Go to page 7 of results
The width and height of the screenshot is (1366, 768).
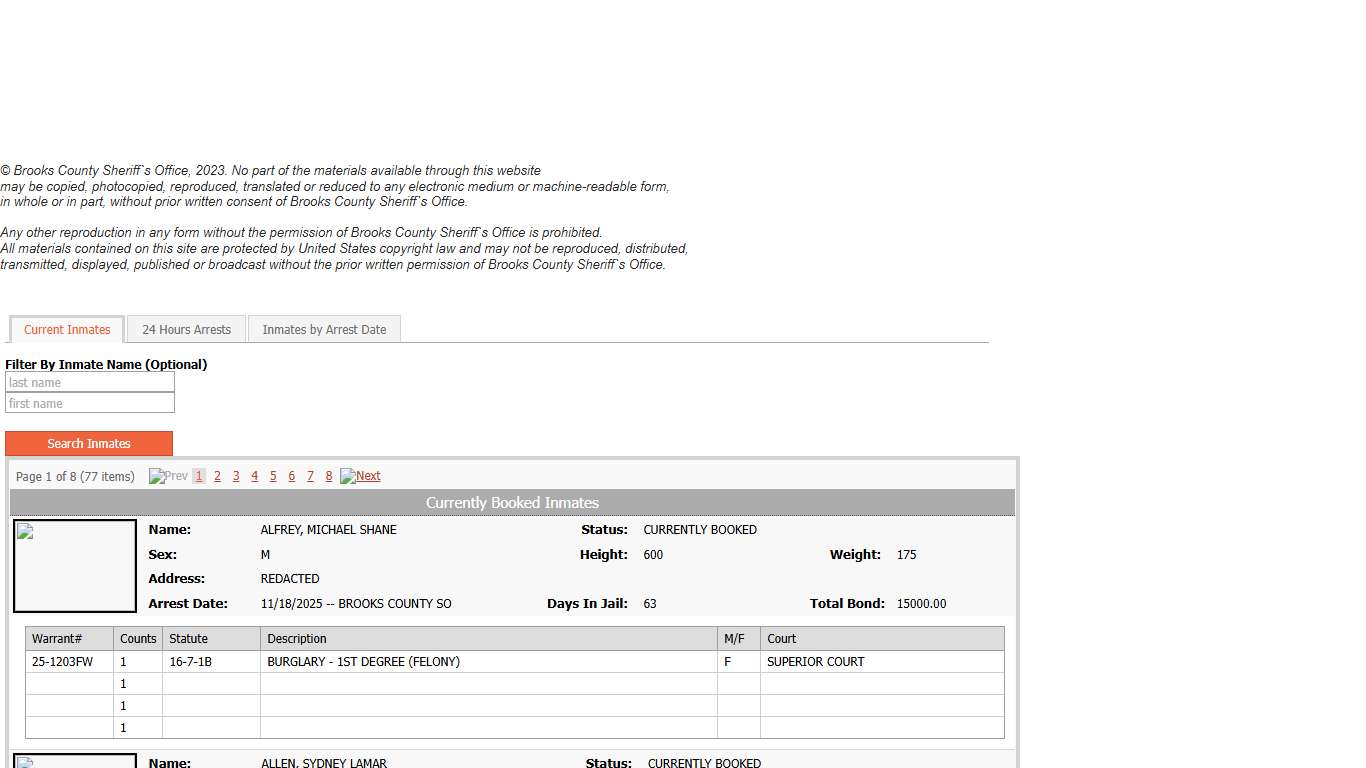coord(310,477)
